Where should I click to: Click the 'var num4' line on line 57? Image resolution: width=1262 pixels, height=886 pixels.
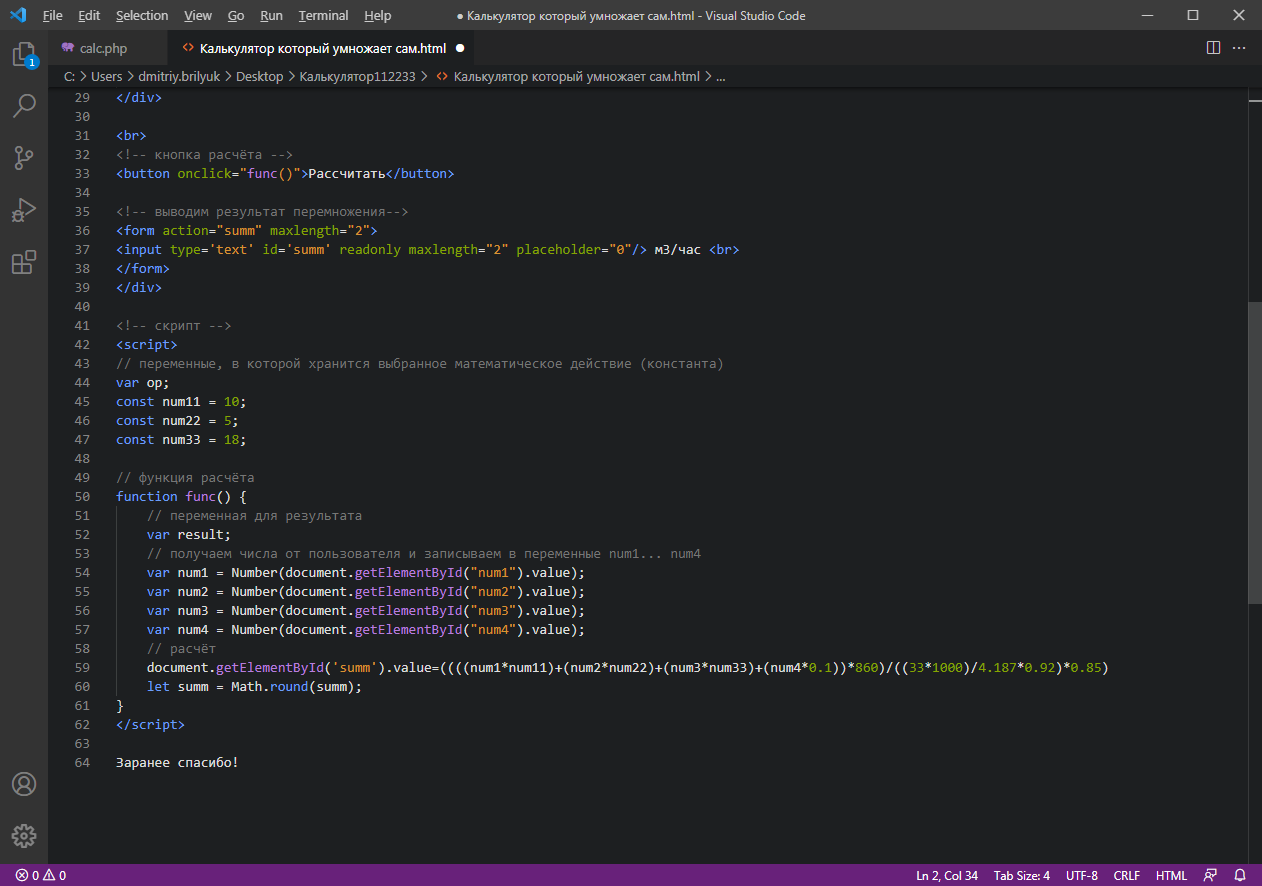[365, 629]
